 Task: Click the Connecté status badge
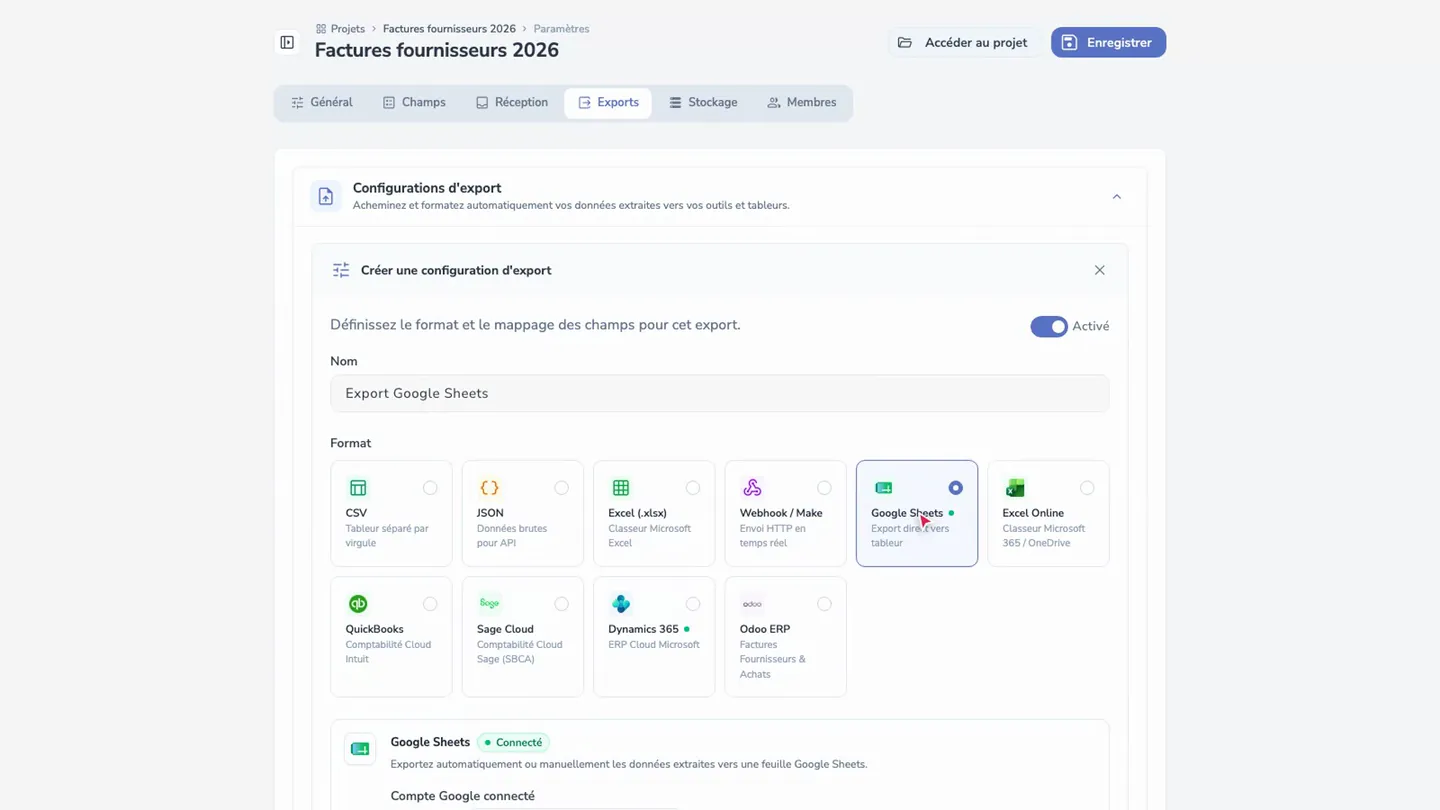pos(513,743)
